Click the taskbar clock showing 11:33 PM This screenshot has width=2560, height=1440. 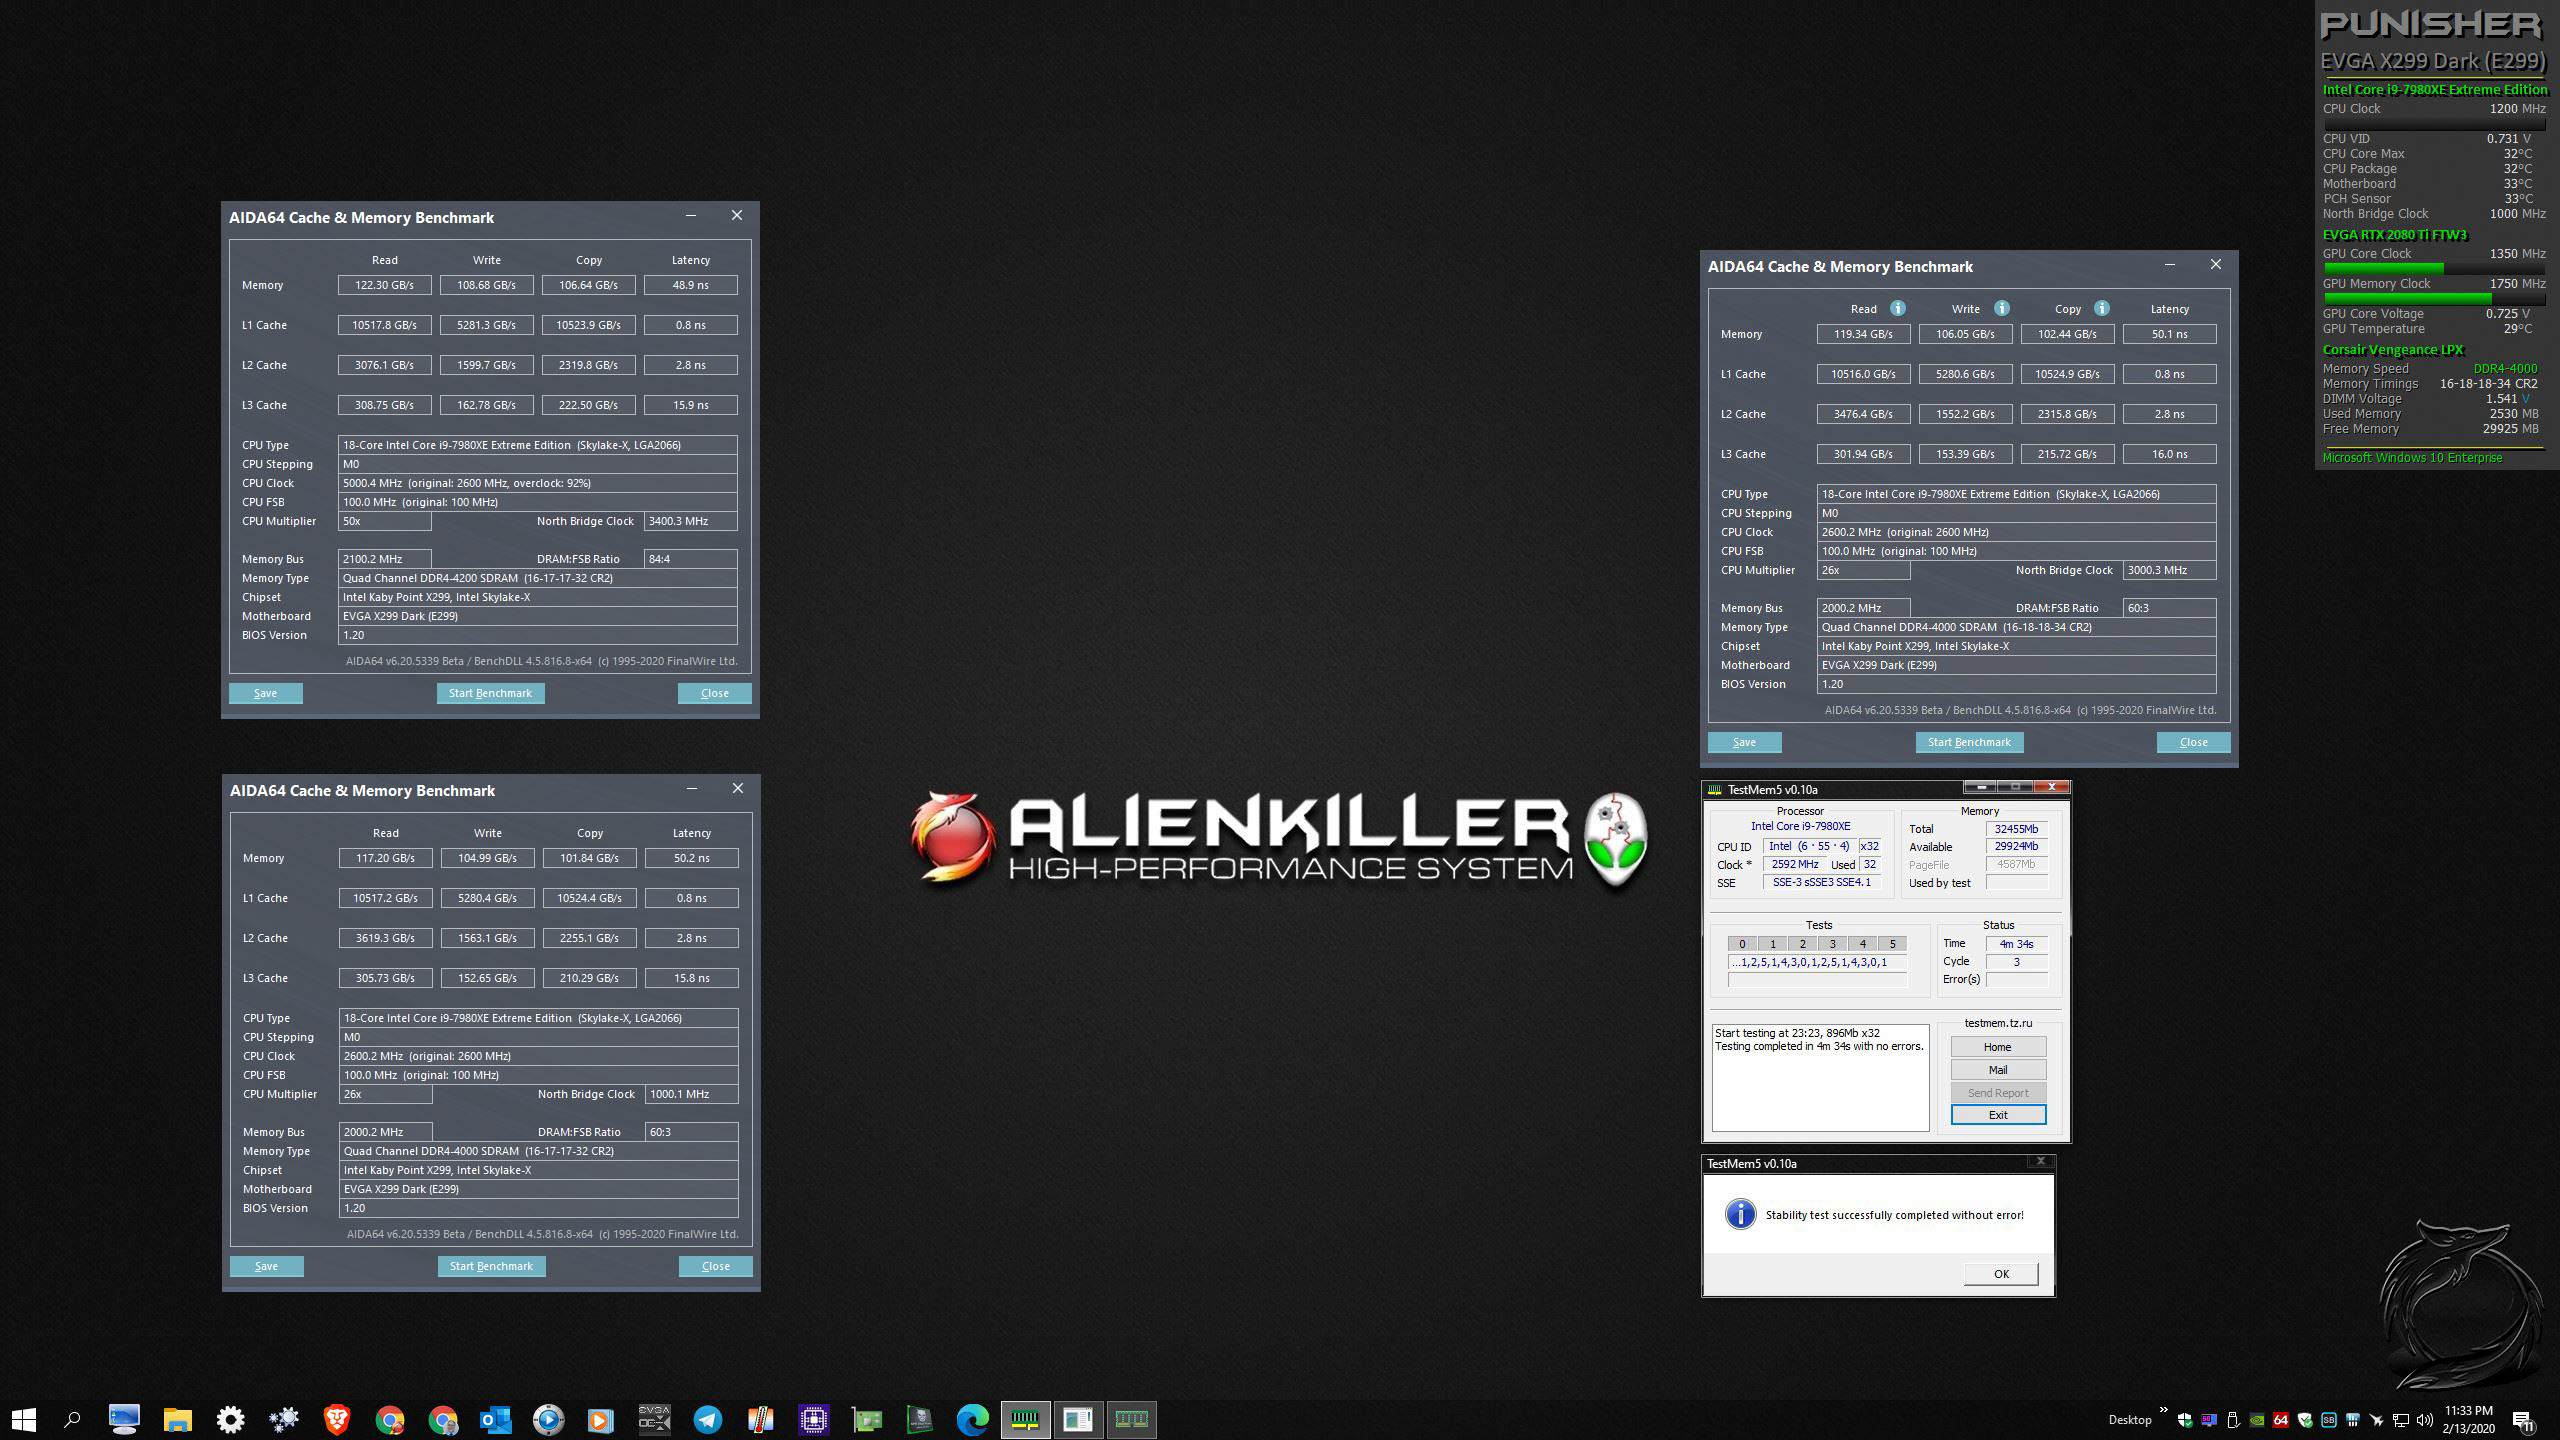(2469, 1419)
